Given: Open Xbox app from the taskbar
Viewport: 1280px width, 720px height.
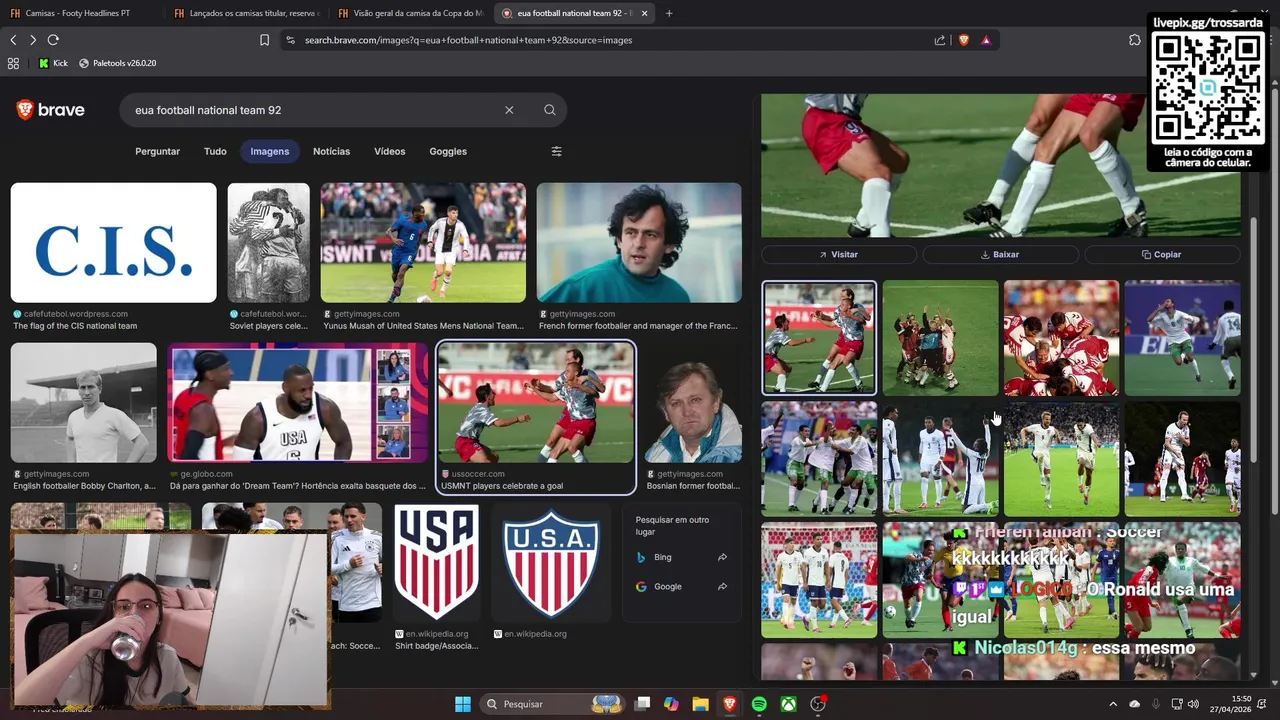Looking at the screenshot, I should tap(789, 704).
